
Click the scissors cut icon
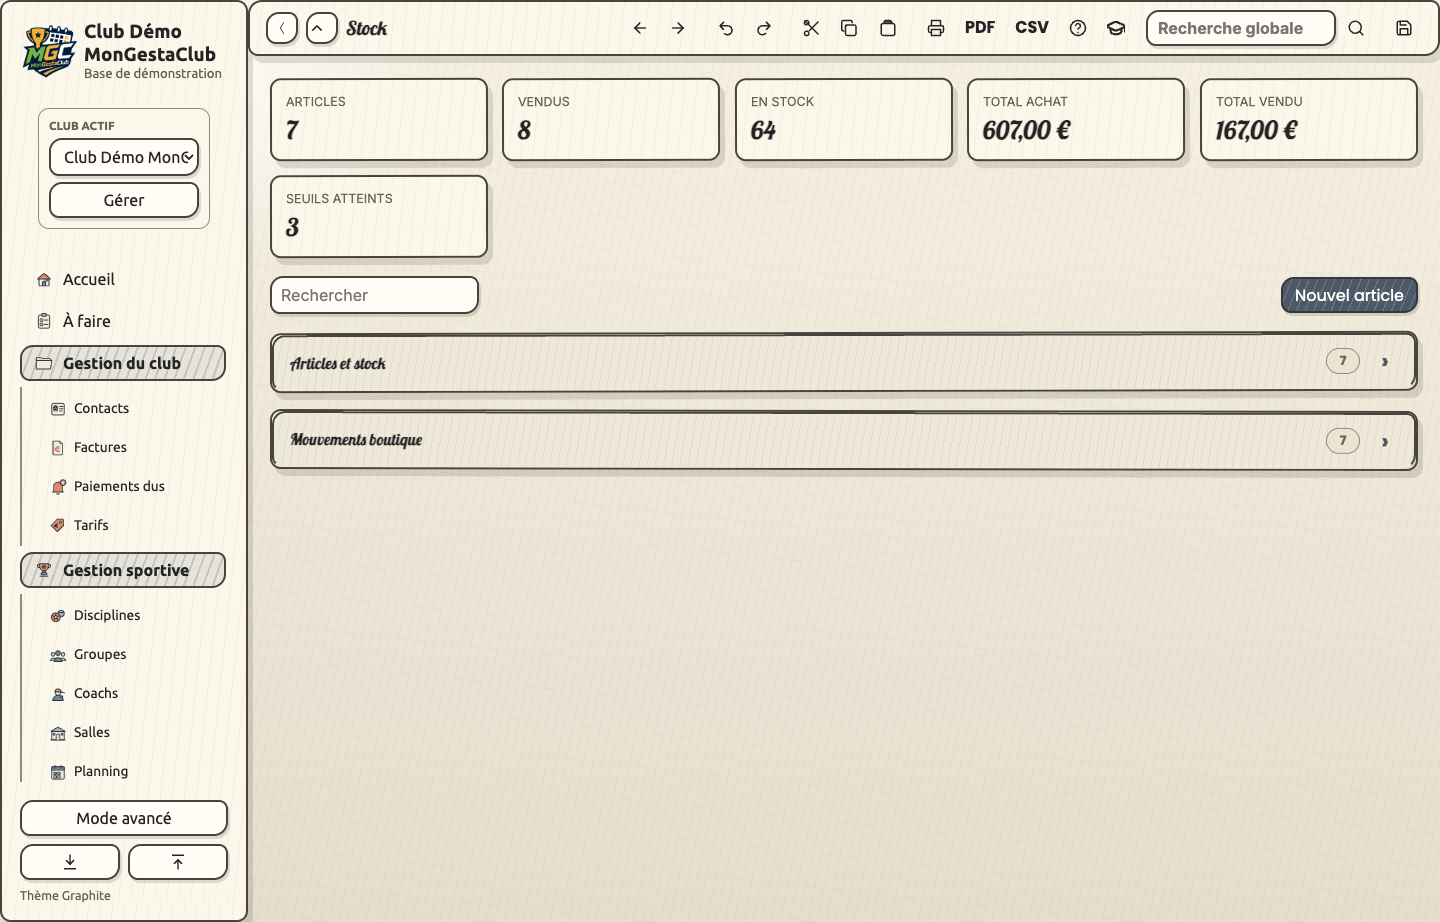click(x=811, y=28)
